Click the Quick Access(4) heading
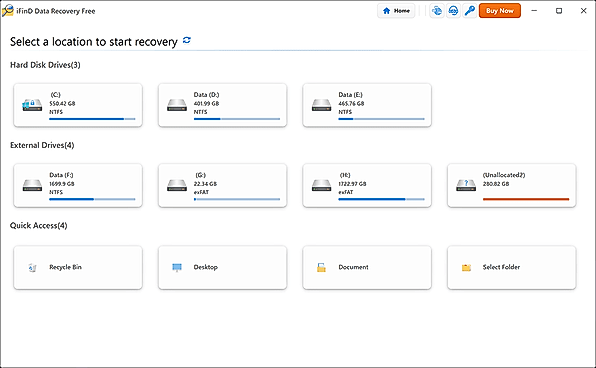The width and height of the screenshot is (596, 368). [39, 225]
